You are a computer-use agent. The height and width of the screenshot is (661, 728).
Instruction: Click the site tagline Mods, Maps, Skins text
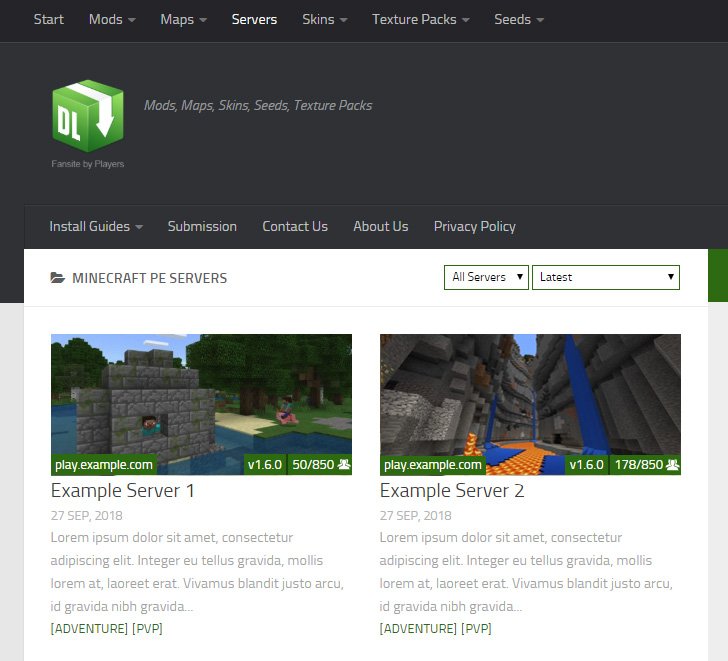coord(258,105)
